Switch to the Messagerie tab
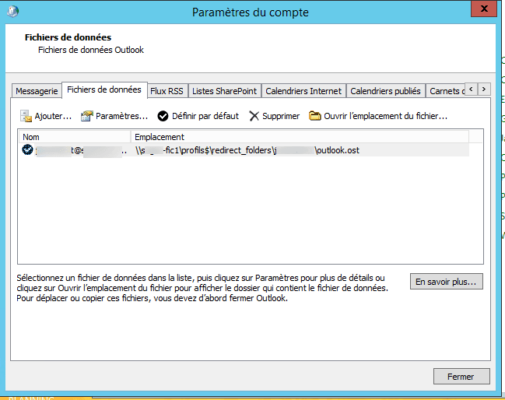Image resolution: width=505 pixels, height=400 pixels. coord(37,91)
